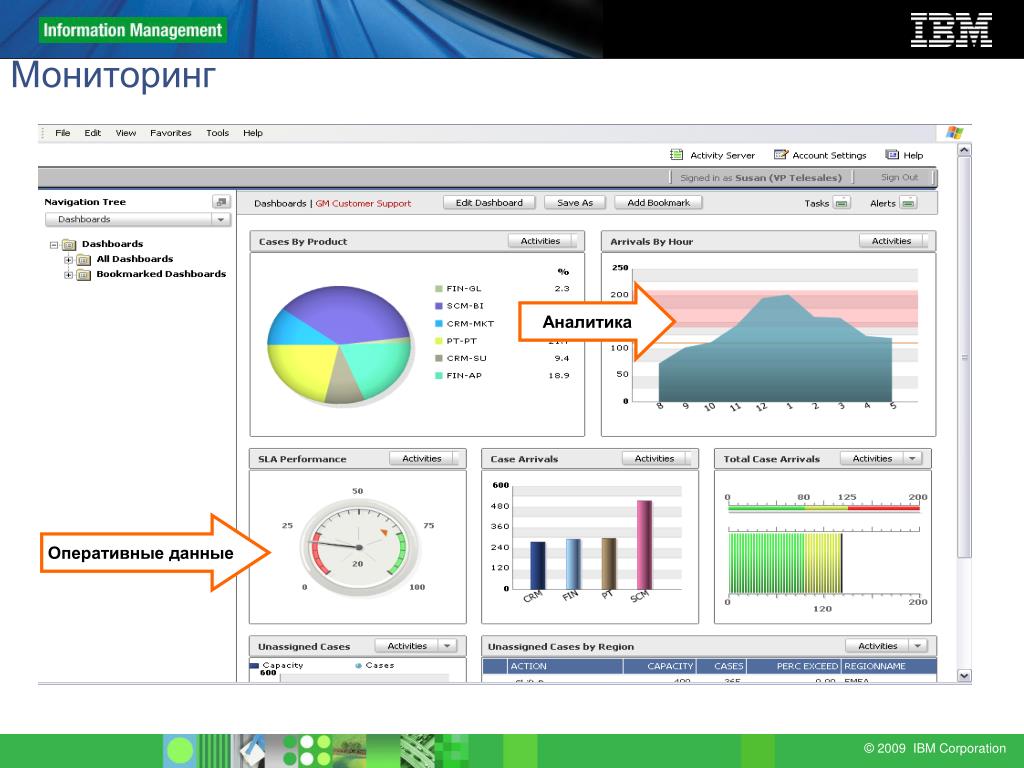Open the Tools menu
This screenshot has height=768, width=1024.
coord(217,133)
